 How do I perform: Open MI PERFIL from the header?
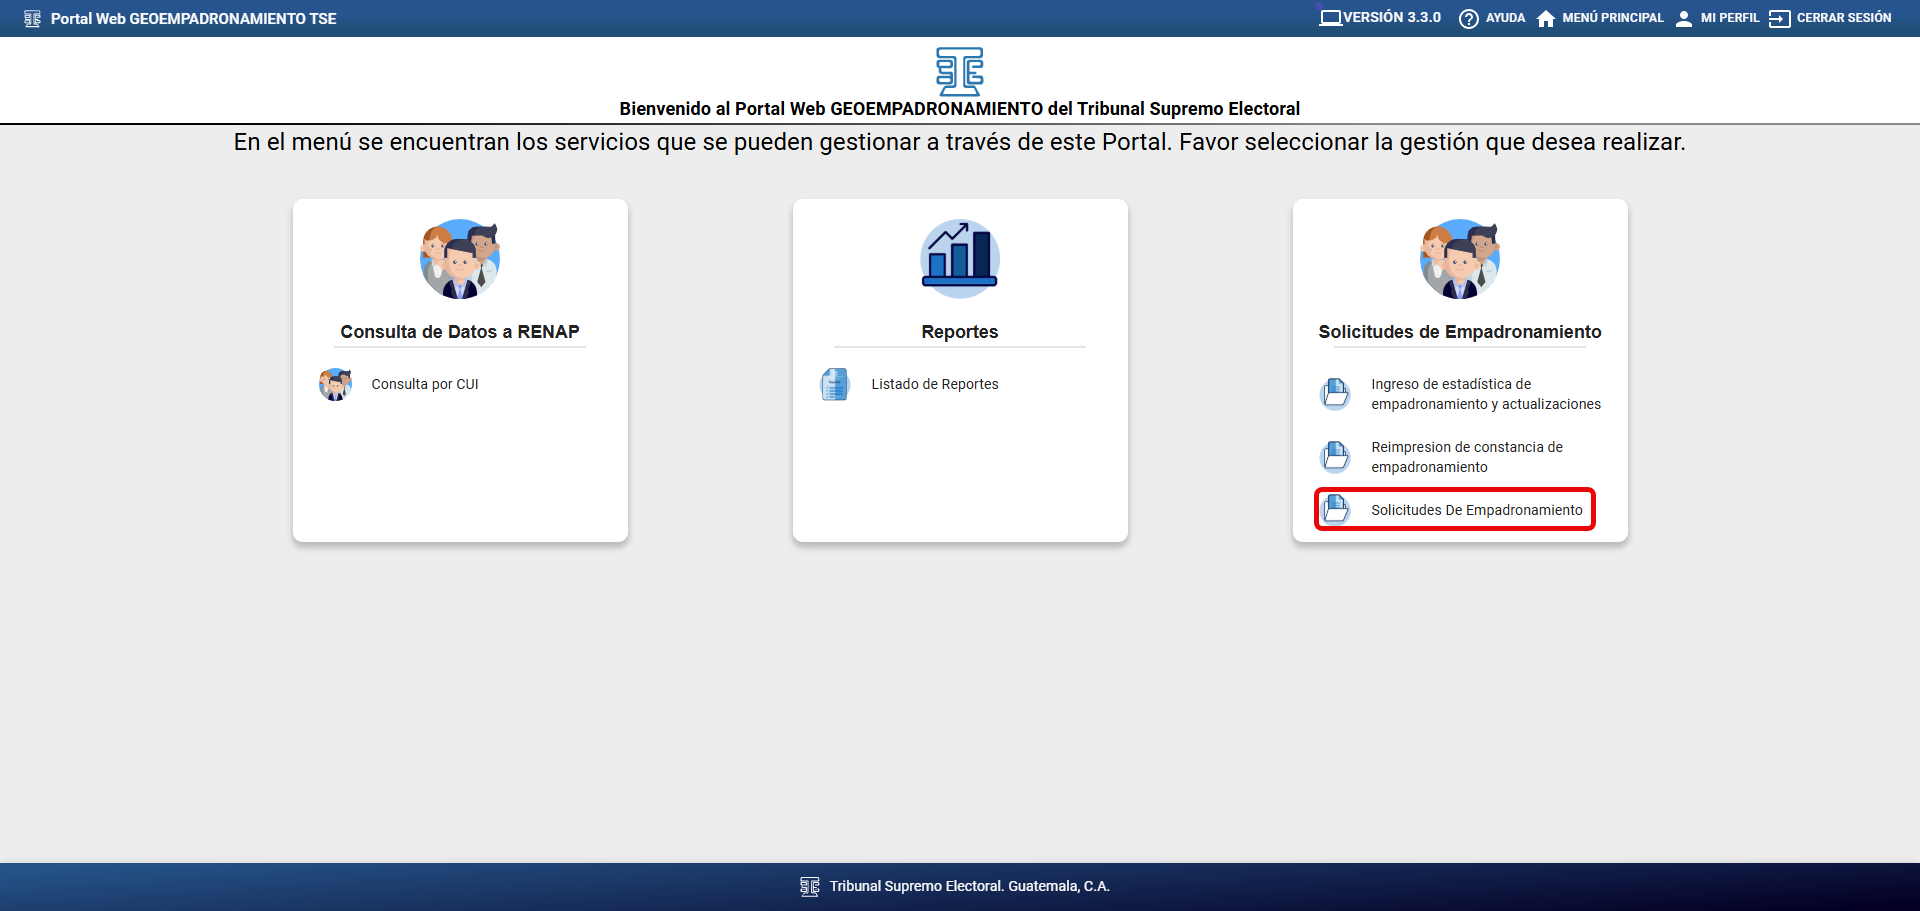1729,18
